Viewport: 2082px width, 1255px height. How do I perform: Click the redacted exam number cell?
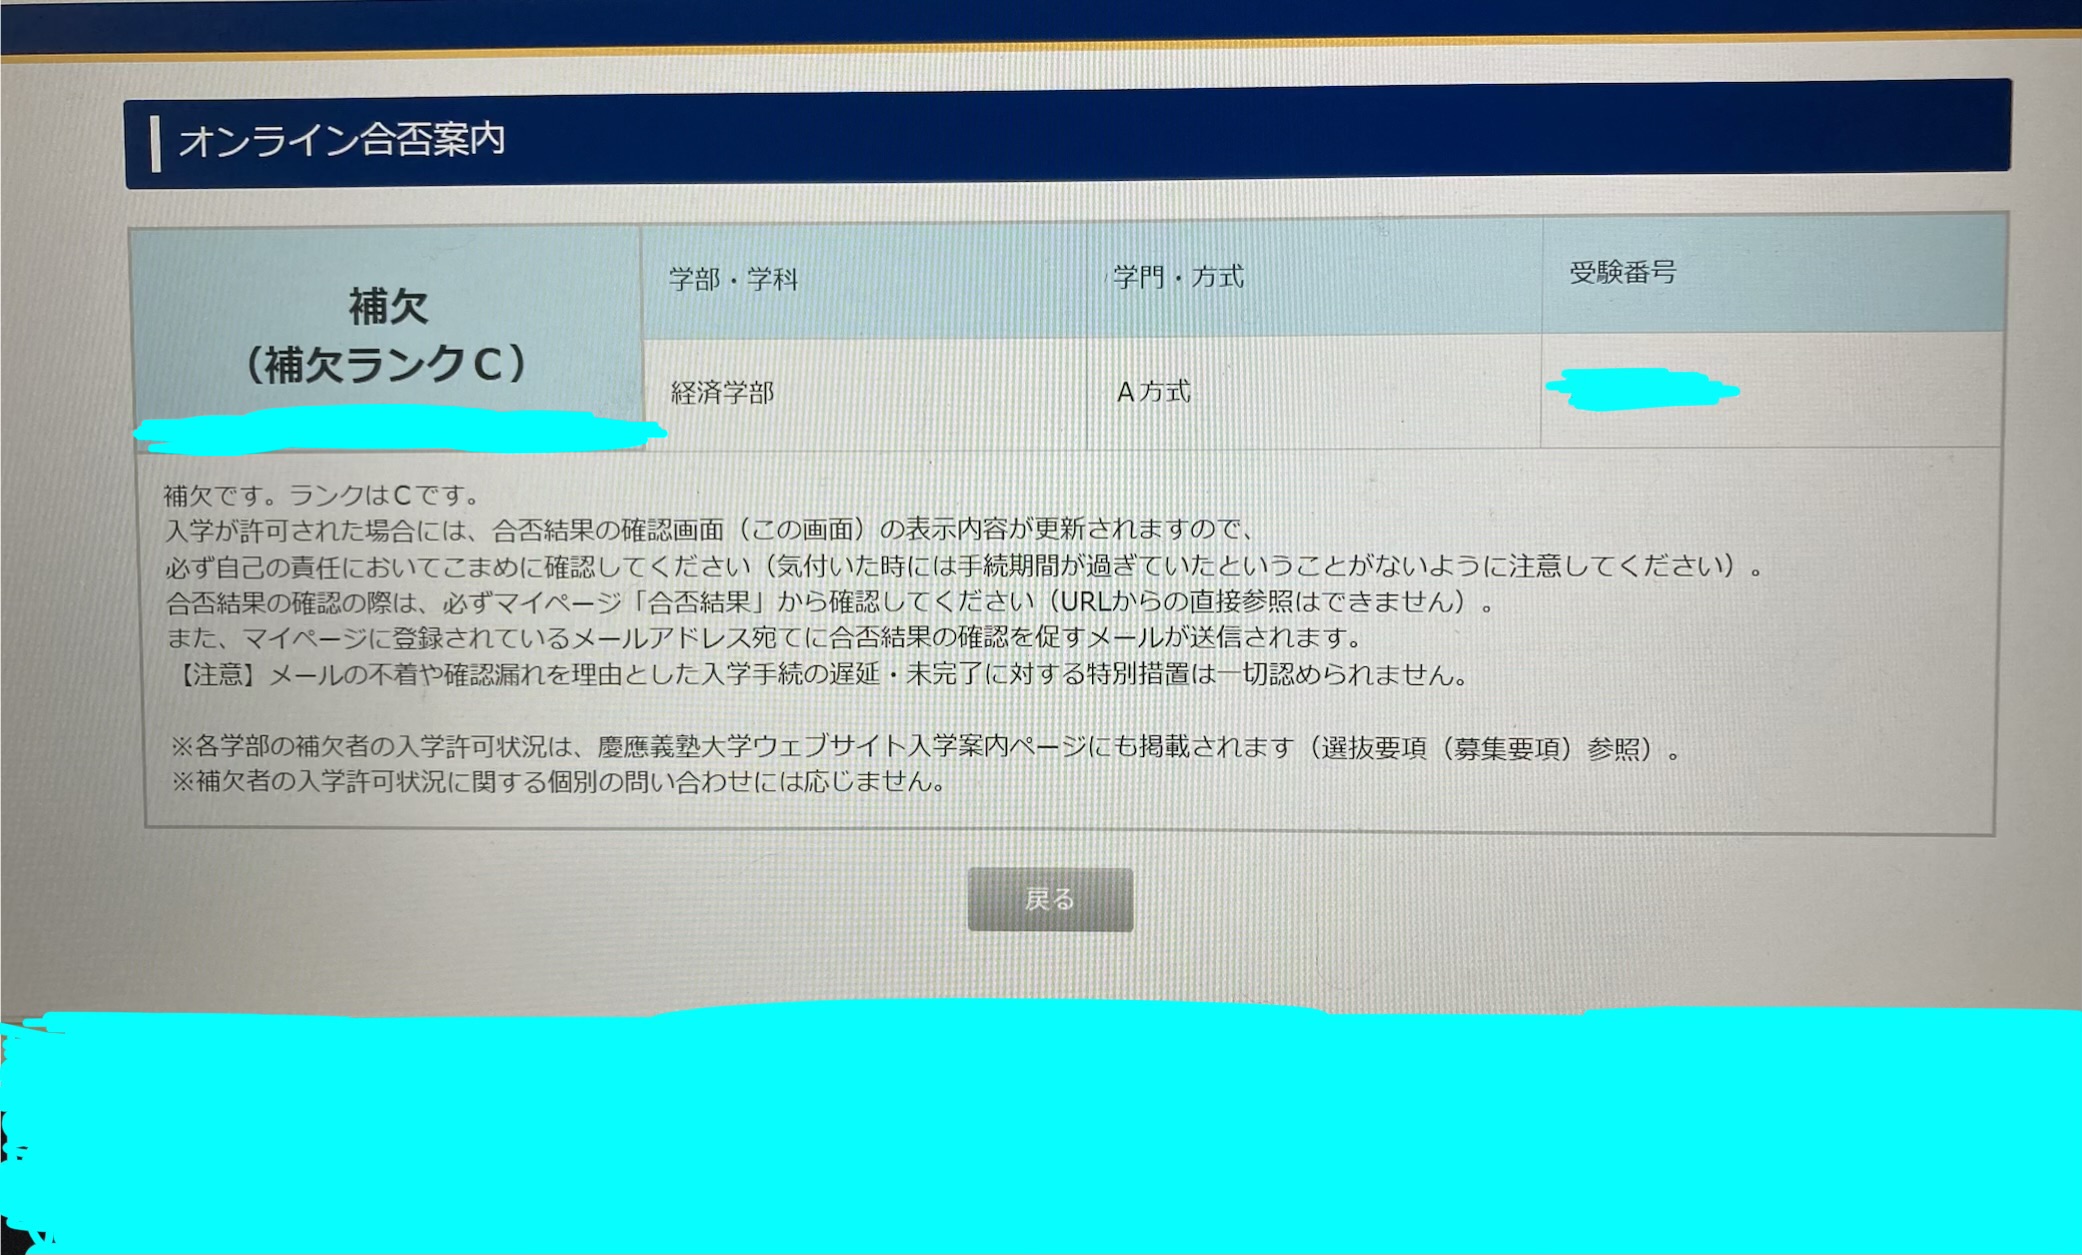[x=1642, y=389]
